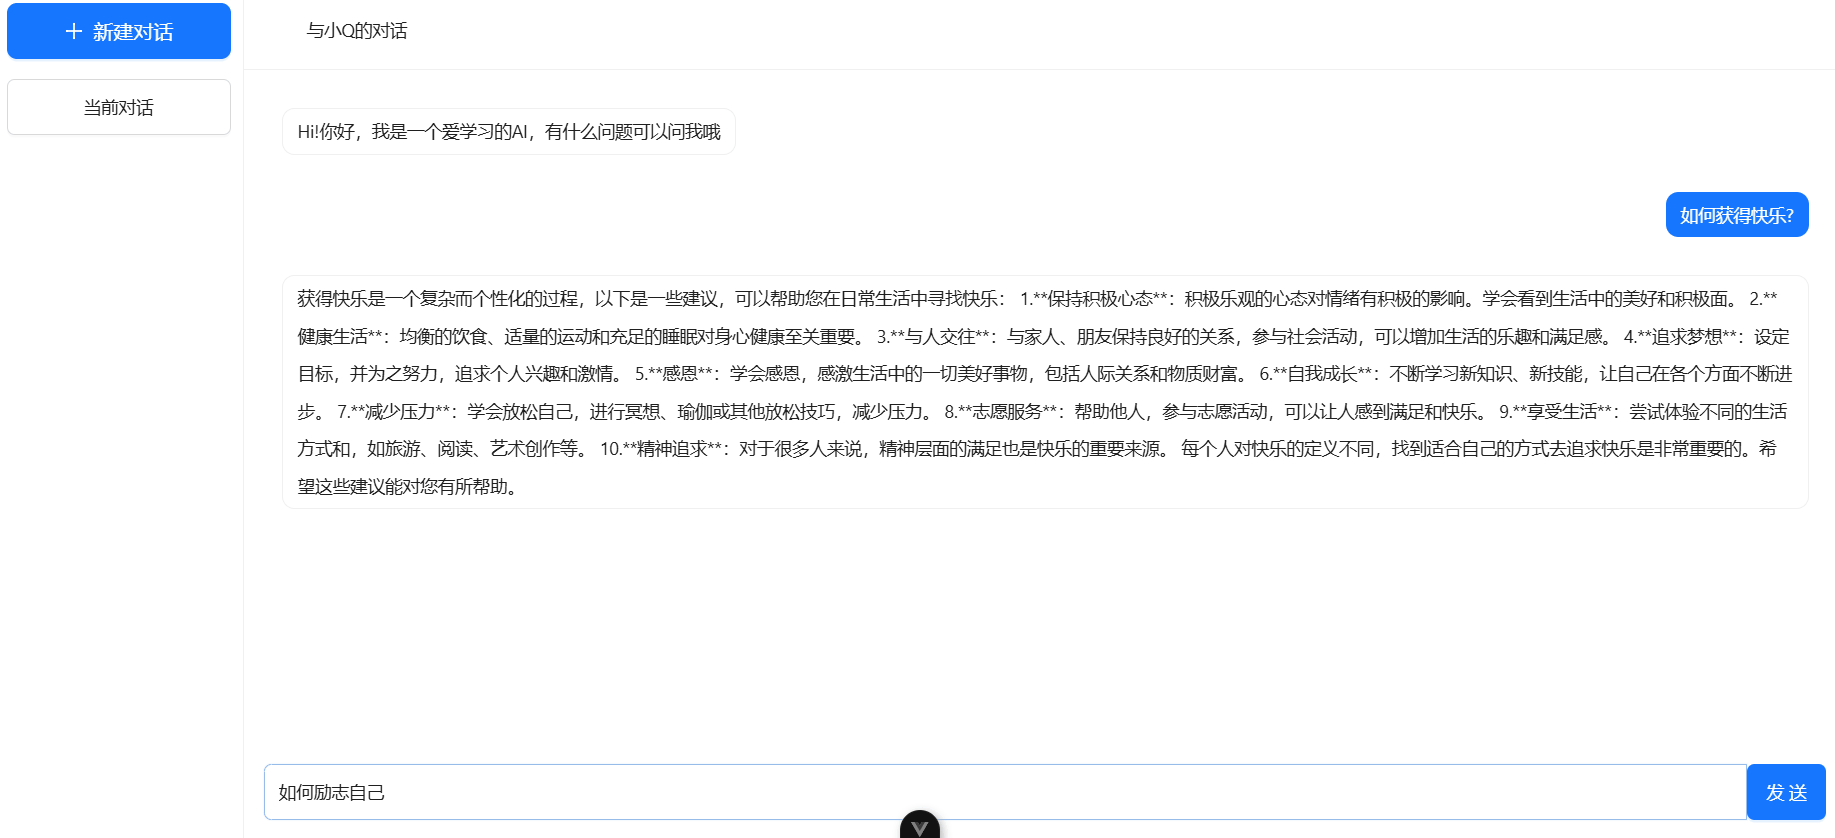The image size is (1835, 838).
Task: Focus the 如何励志自己 message input field
Action: point(1005,792)
